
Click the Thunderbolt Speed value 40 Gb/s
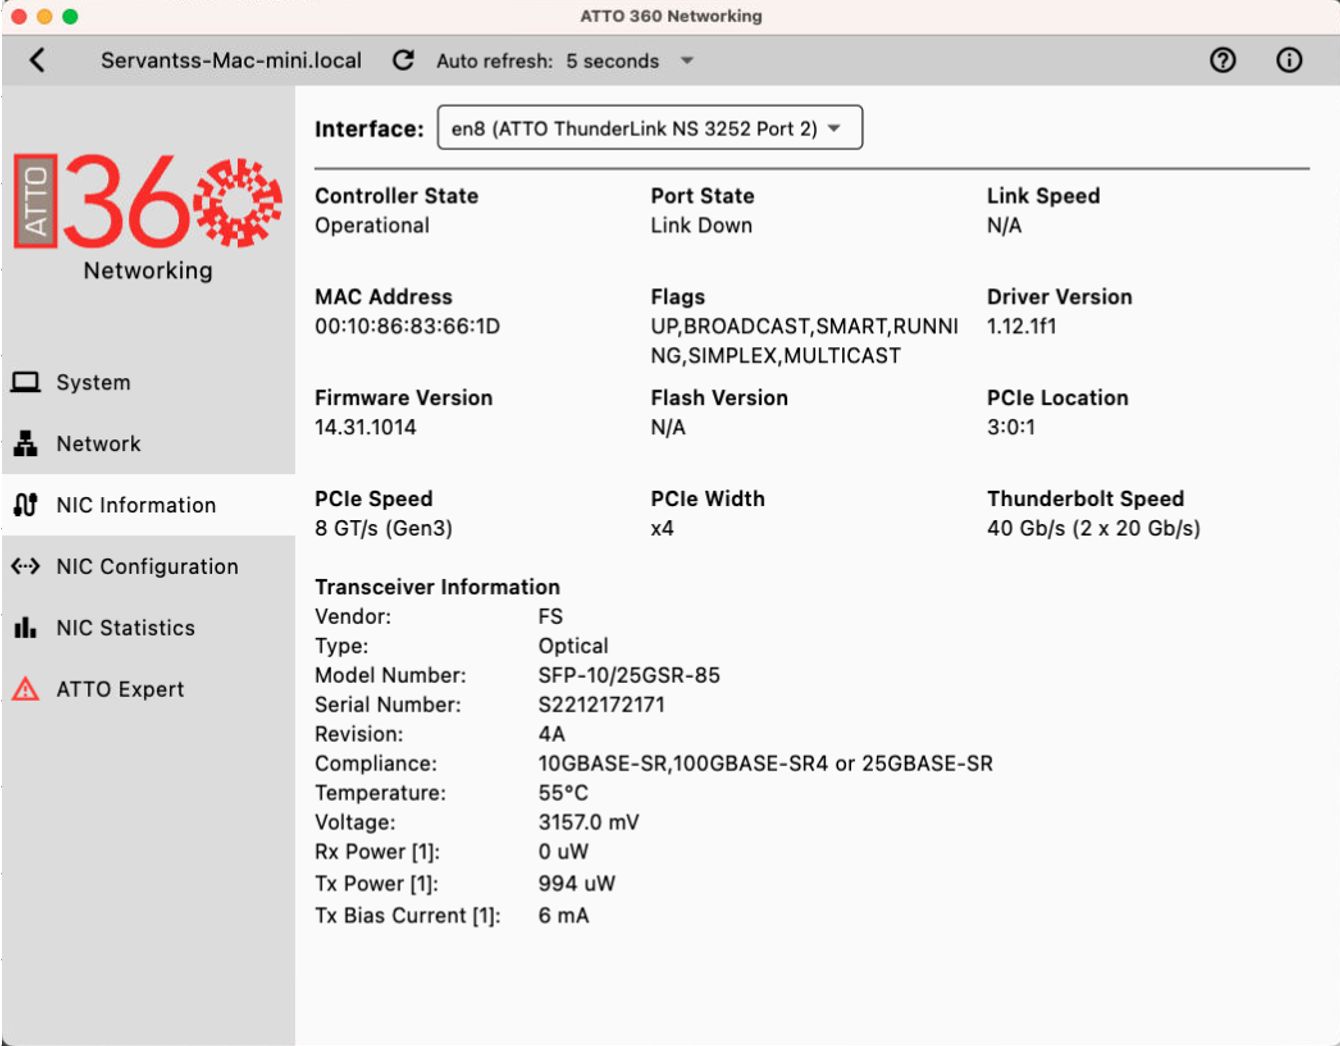pyautogui.click(x=1093, y=528)
